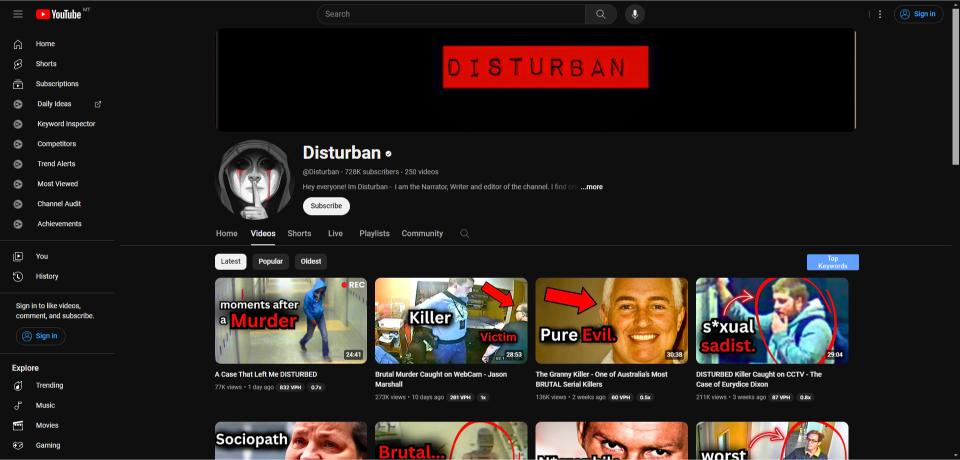Open Daily Ideas extension item
960x460 pixels.
[54, 104]
